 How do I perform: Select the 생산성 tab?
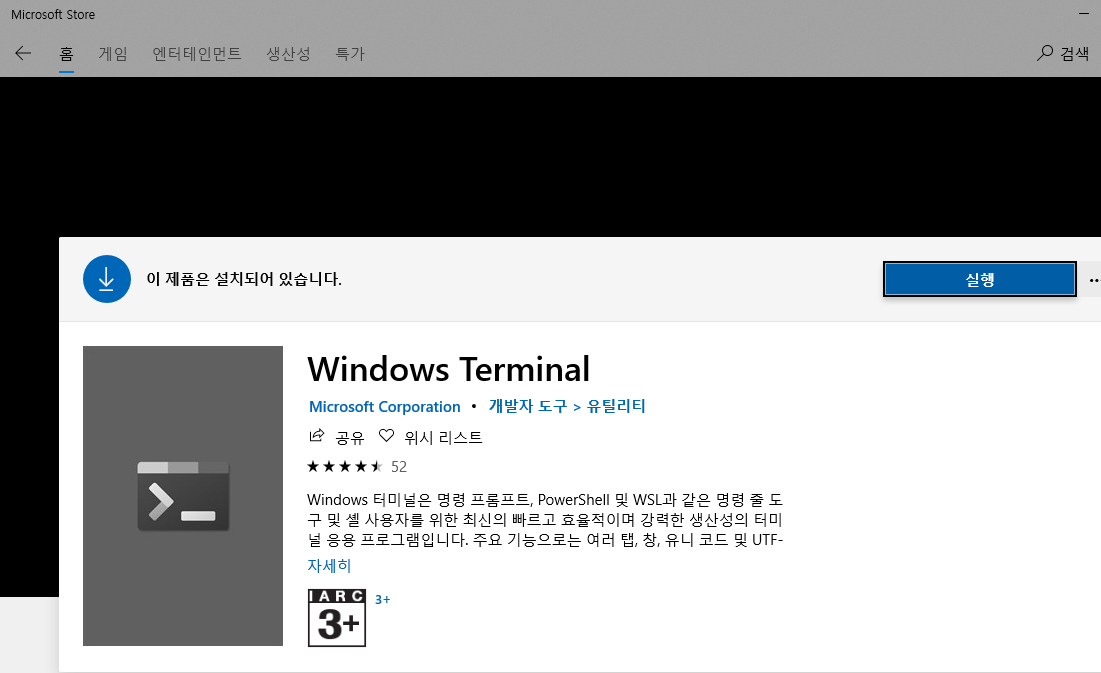tap(288, 54)
